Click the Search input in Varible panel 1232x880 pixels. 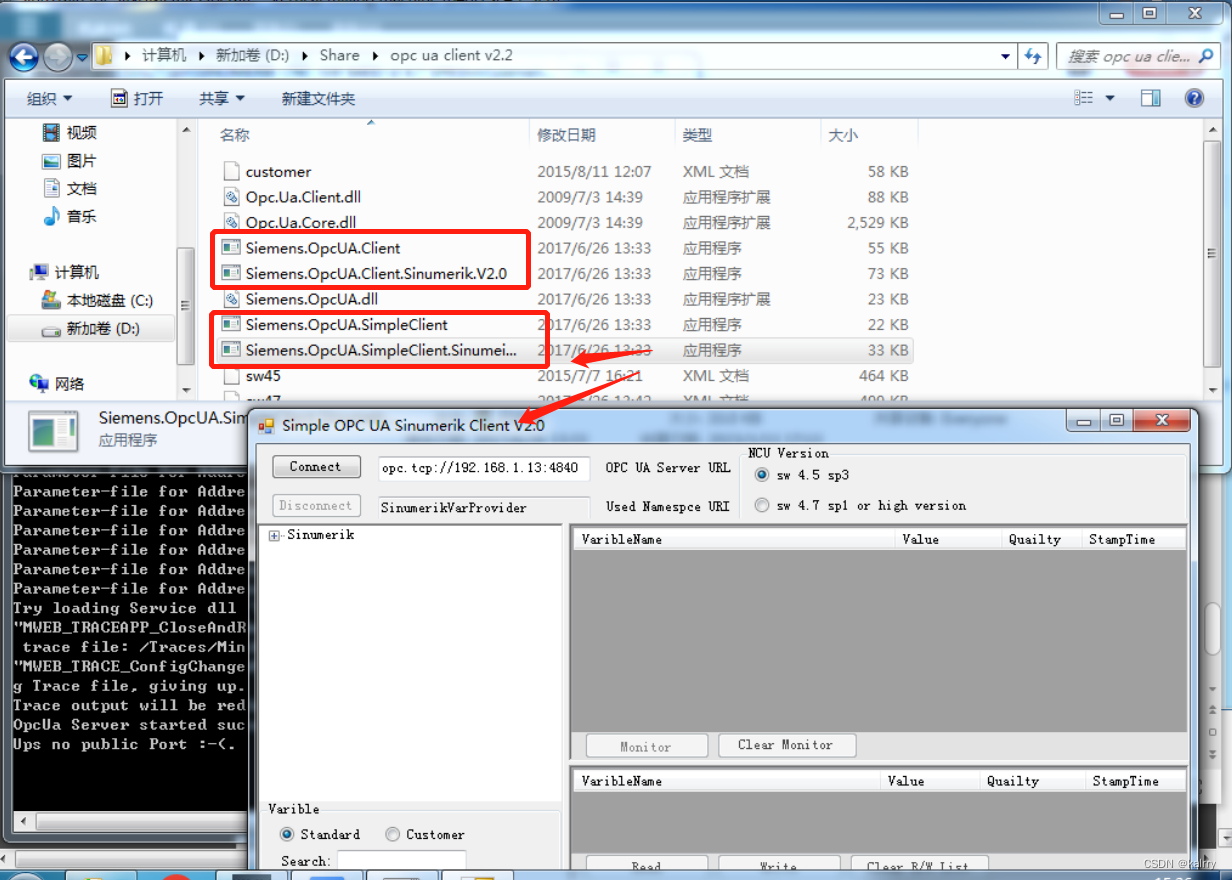click(401, 860)
